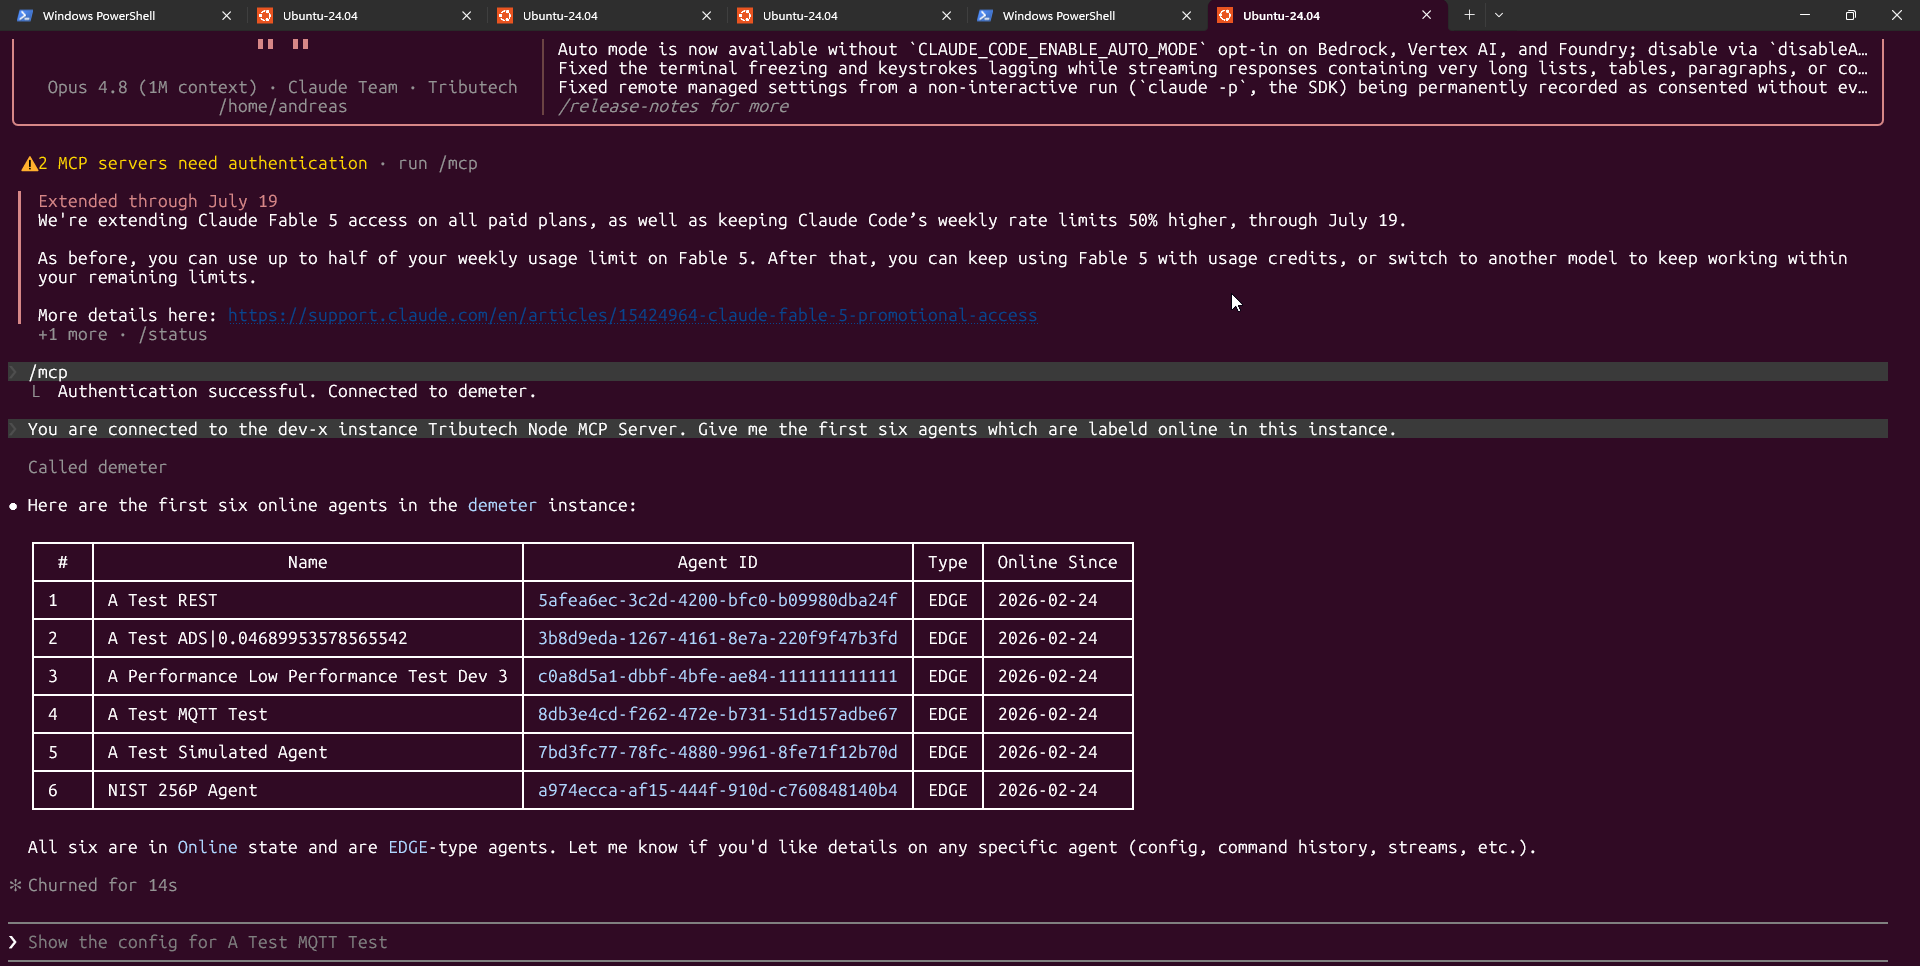This screenshot has height=966, width=1920.
Task: Open the new tab profile dropdown
Action: click(x=1499, y=15)
